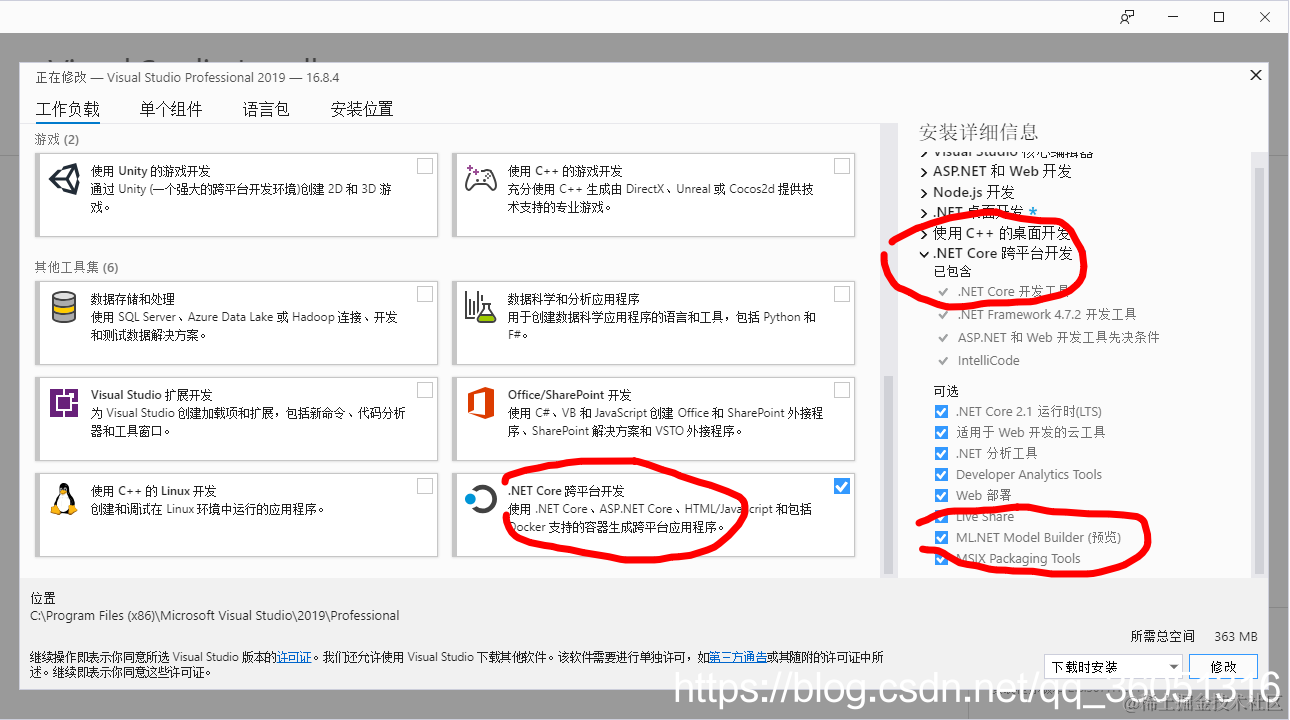
Task: Click the Unity game development icon
Action: click(x=64, y=180)
